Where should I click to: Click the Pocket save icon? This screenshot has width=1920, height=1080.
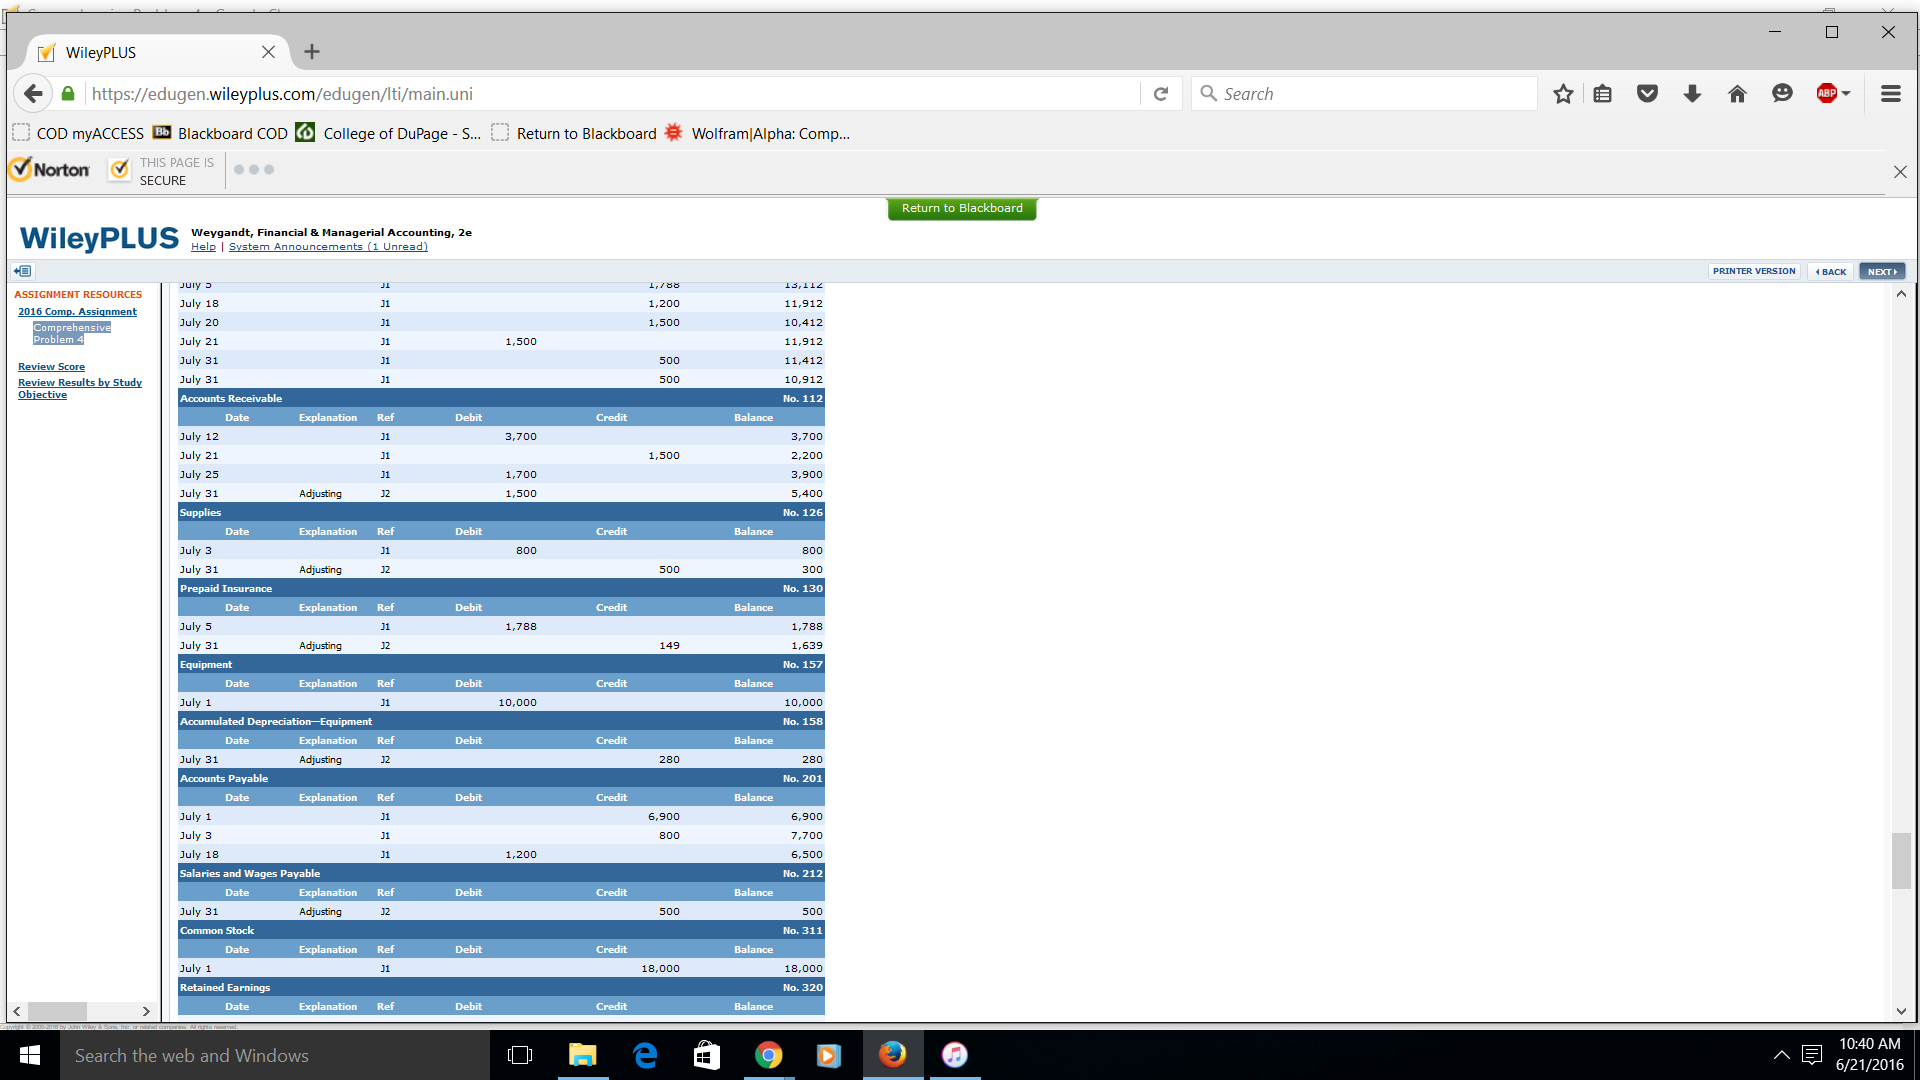pyautogui.click(x=1647, y=94)
